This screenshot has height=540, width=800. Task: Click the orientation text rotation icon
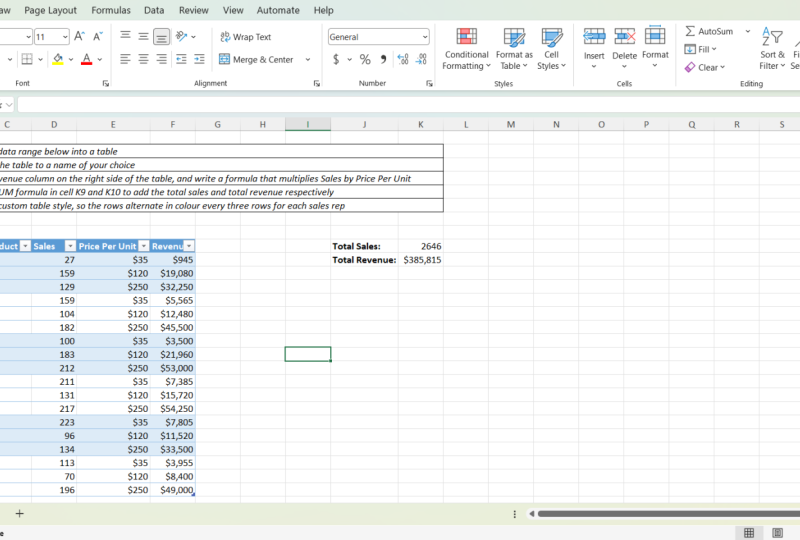point(182,36)
